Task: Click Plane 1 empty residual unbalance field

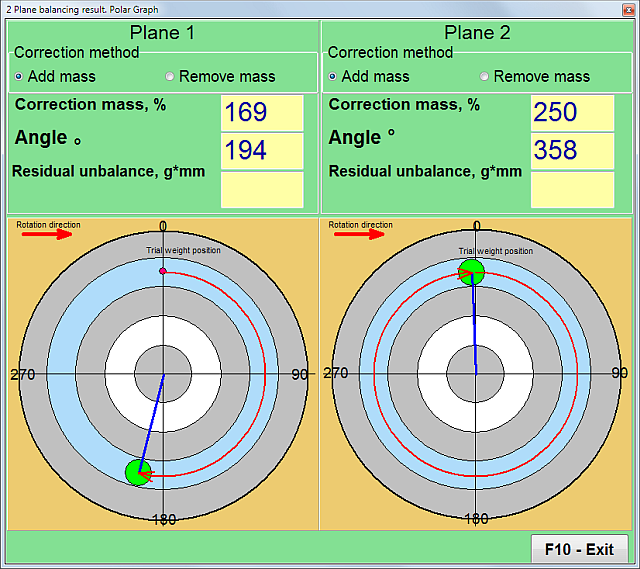Action: (x=261, y=189)
